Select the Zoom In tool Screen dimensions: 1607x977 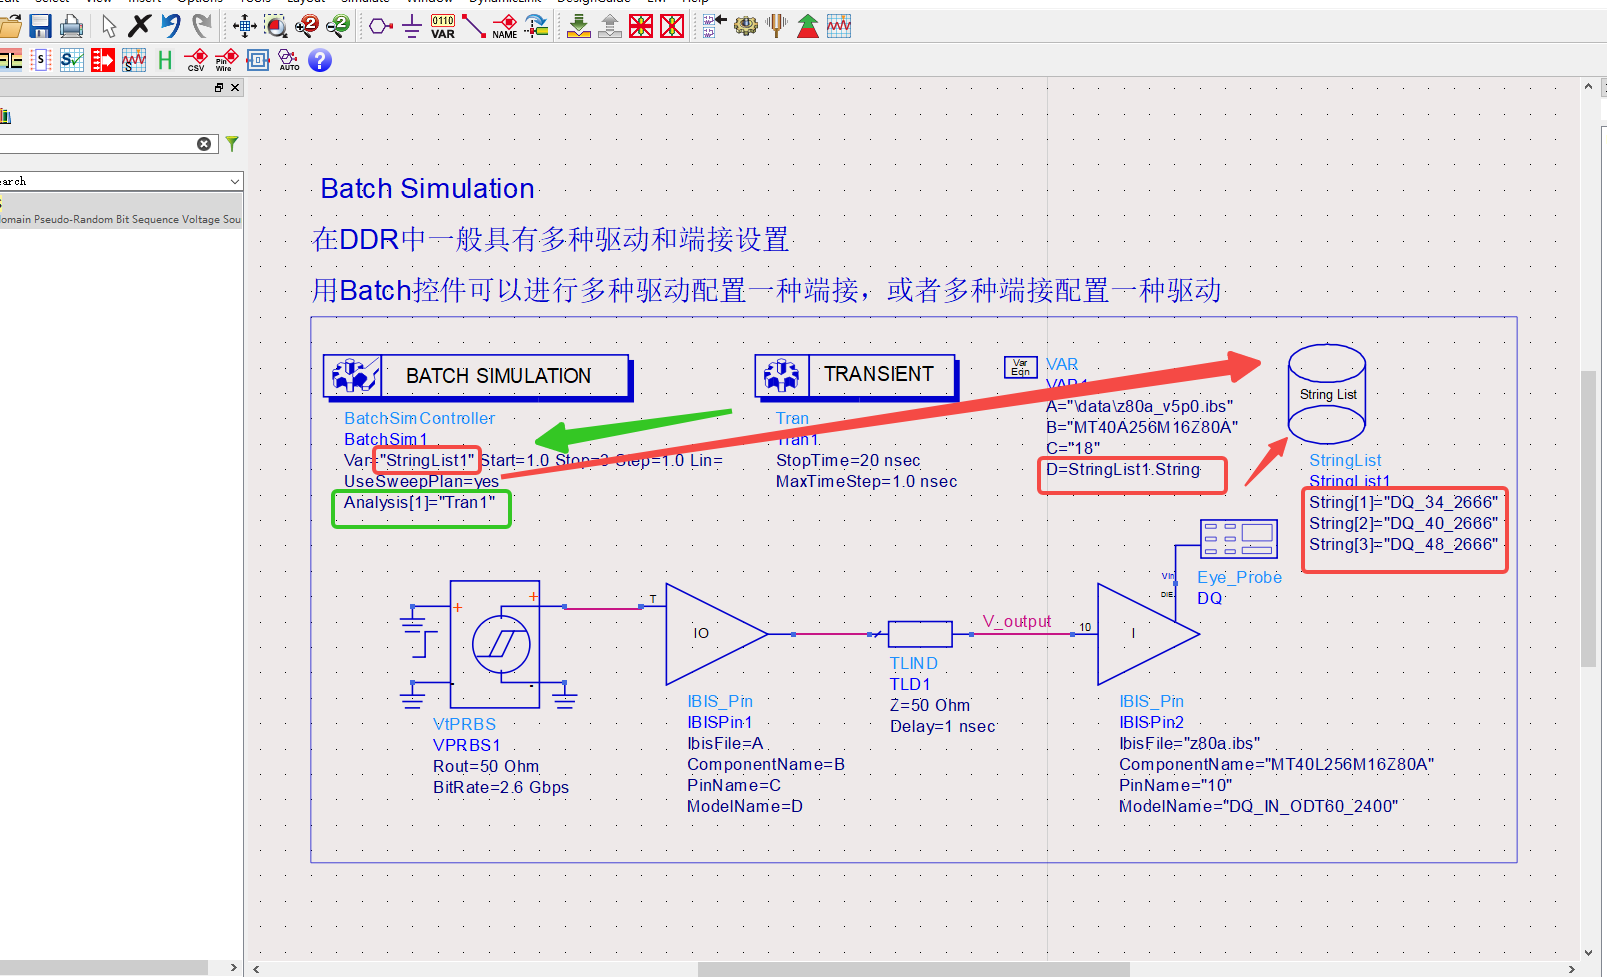[x=306, y=26]
